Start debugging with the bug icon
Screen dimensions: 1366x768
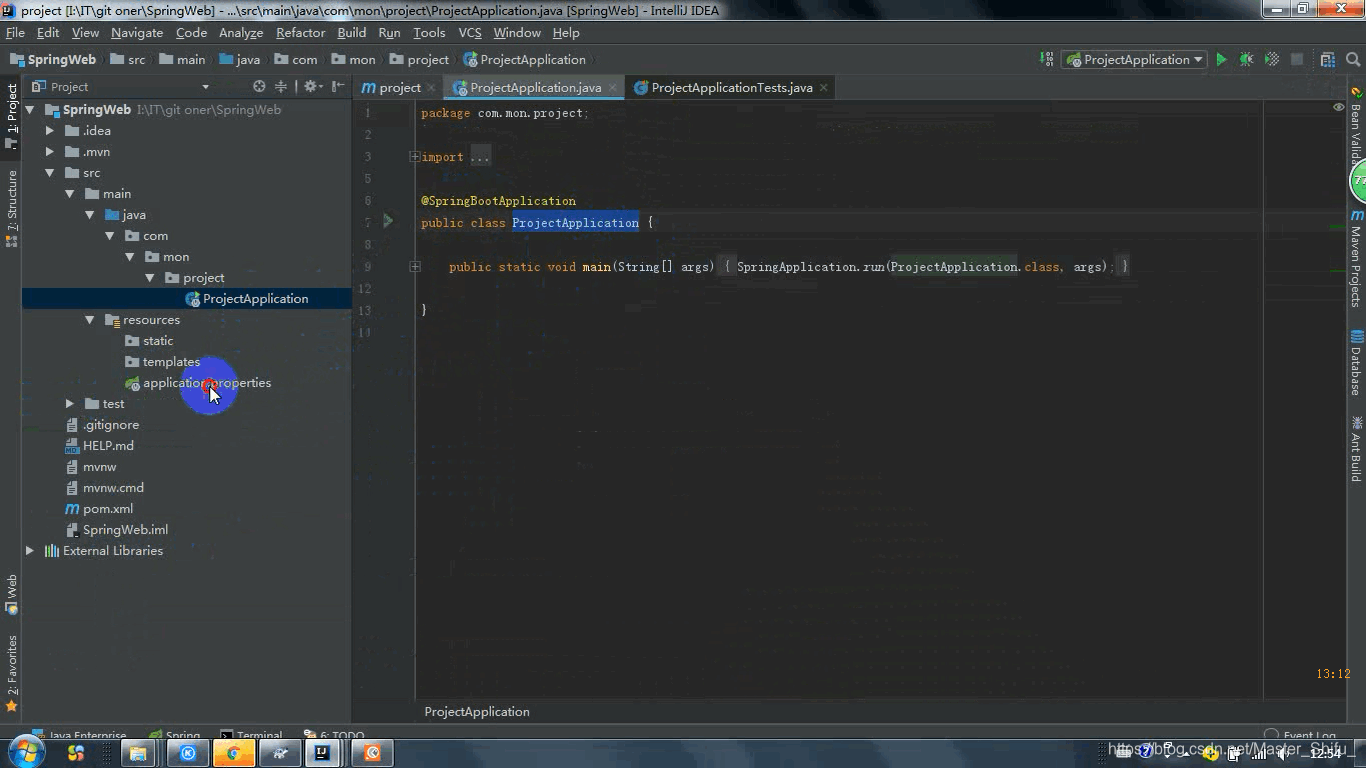1246,60
